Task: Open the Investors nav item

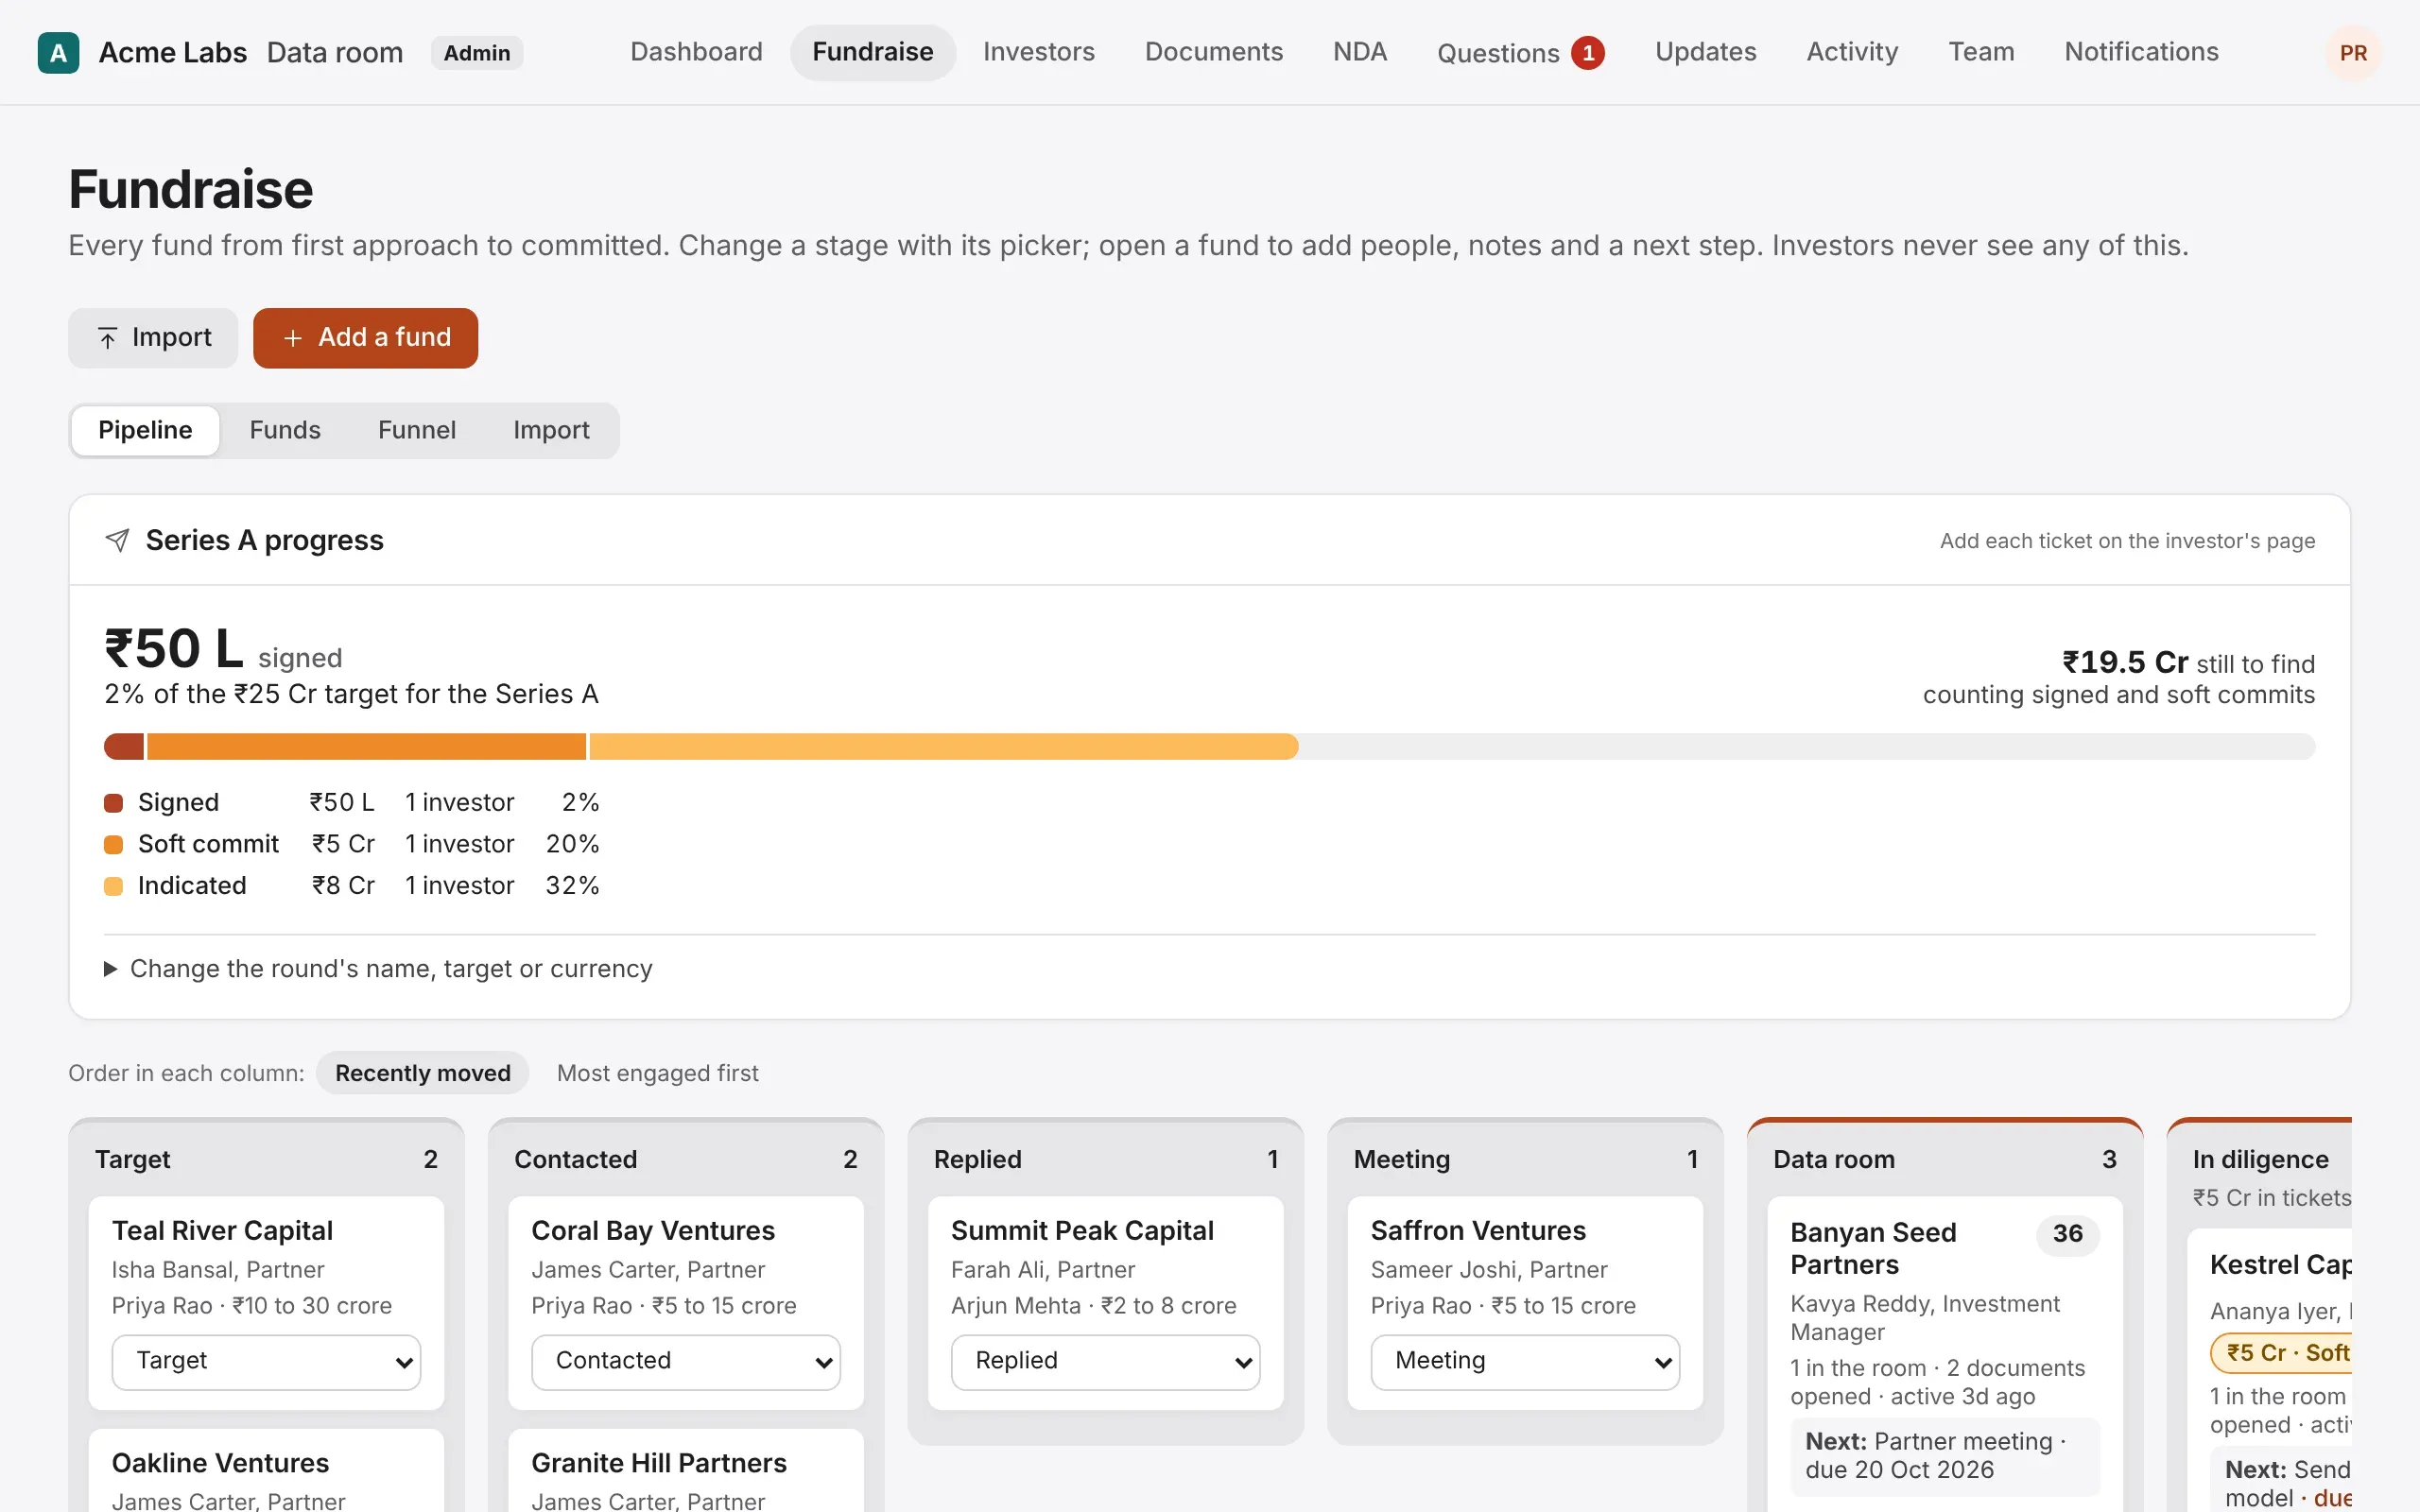Action: click(1038, 52)
